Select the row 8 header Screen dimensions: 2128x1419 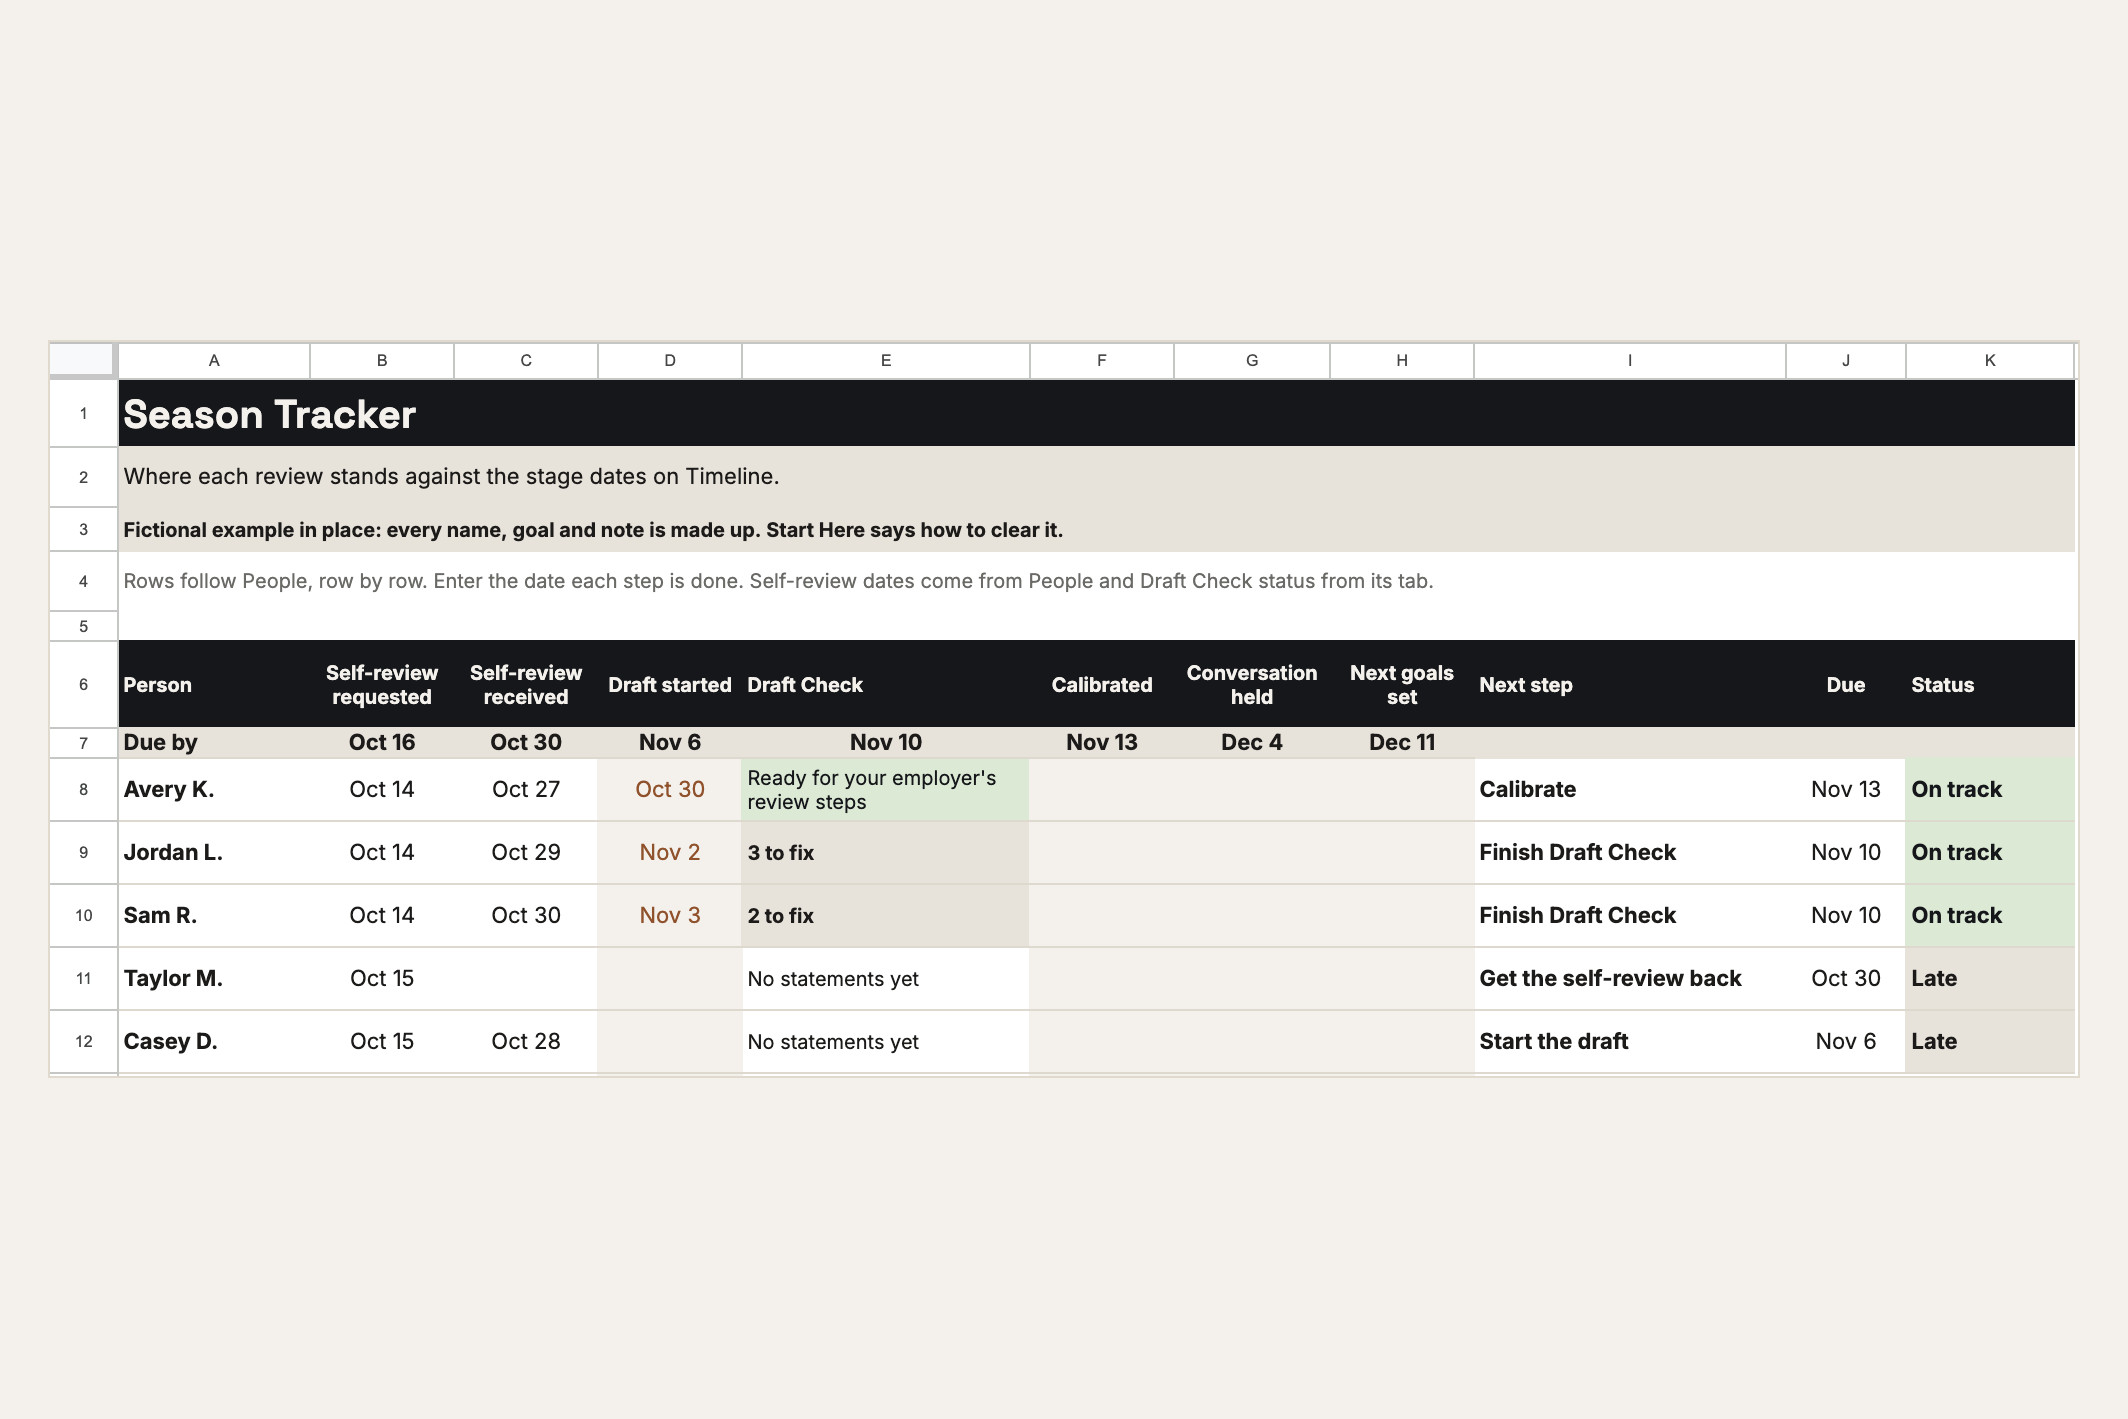83,790
